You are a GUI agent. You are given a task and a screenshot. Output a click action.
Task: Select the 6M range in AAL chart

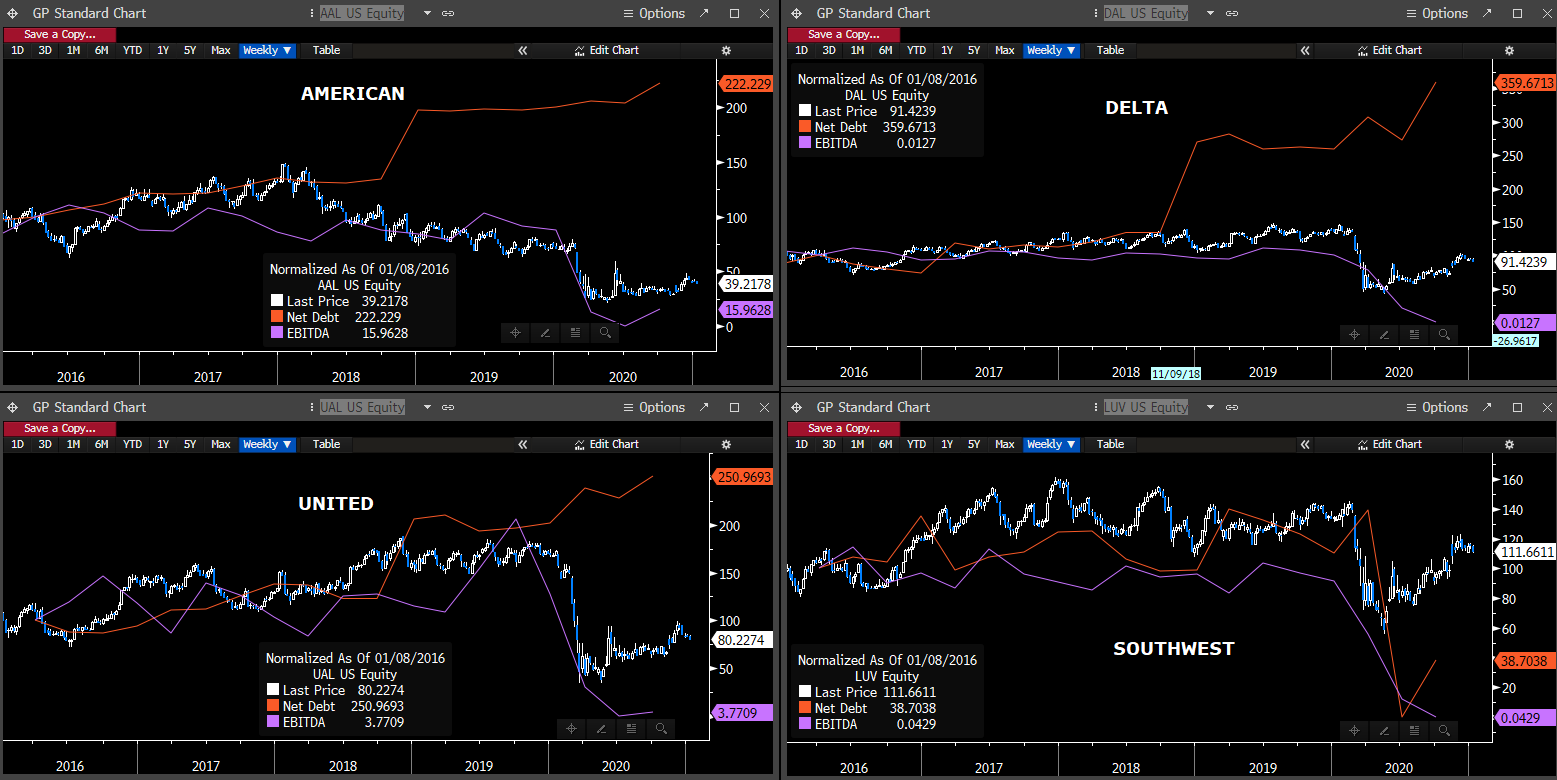coord(101,50)
